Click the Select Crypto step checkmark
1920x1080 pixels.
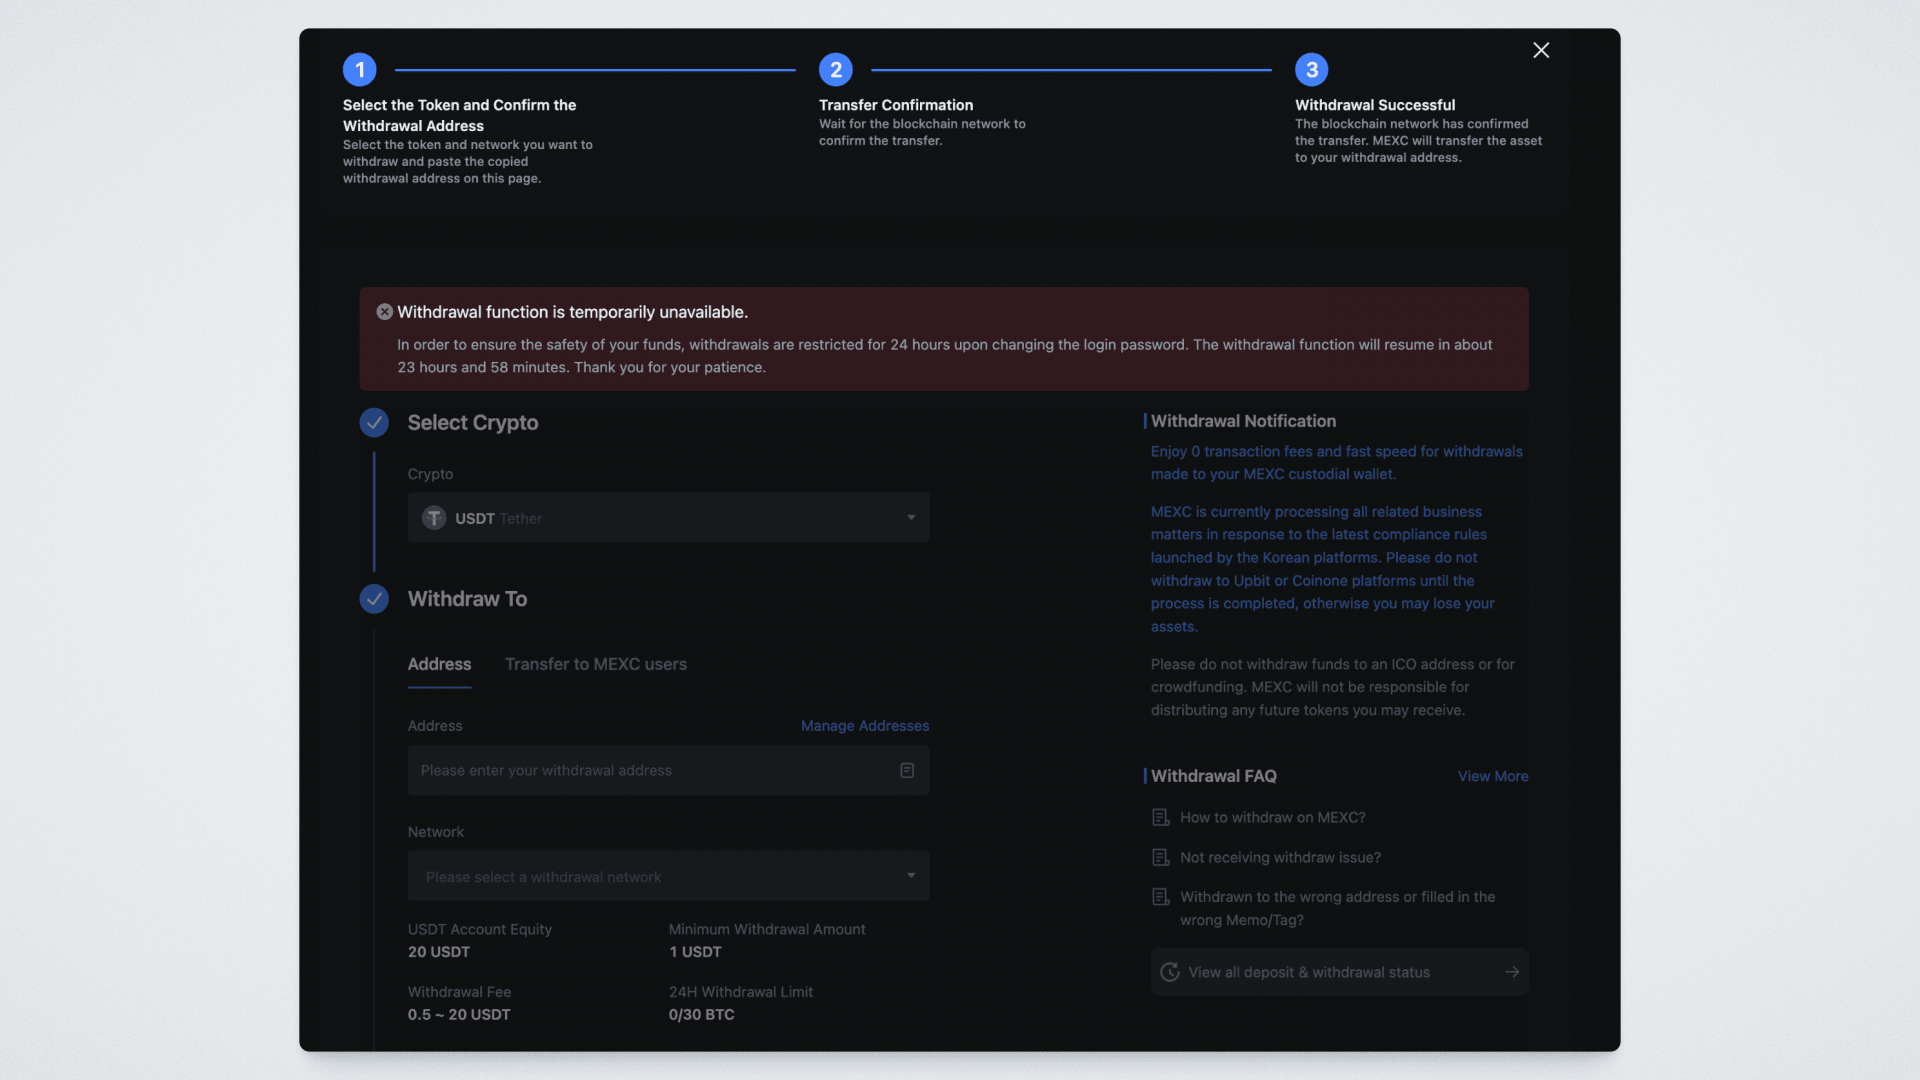374,423
